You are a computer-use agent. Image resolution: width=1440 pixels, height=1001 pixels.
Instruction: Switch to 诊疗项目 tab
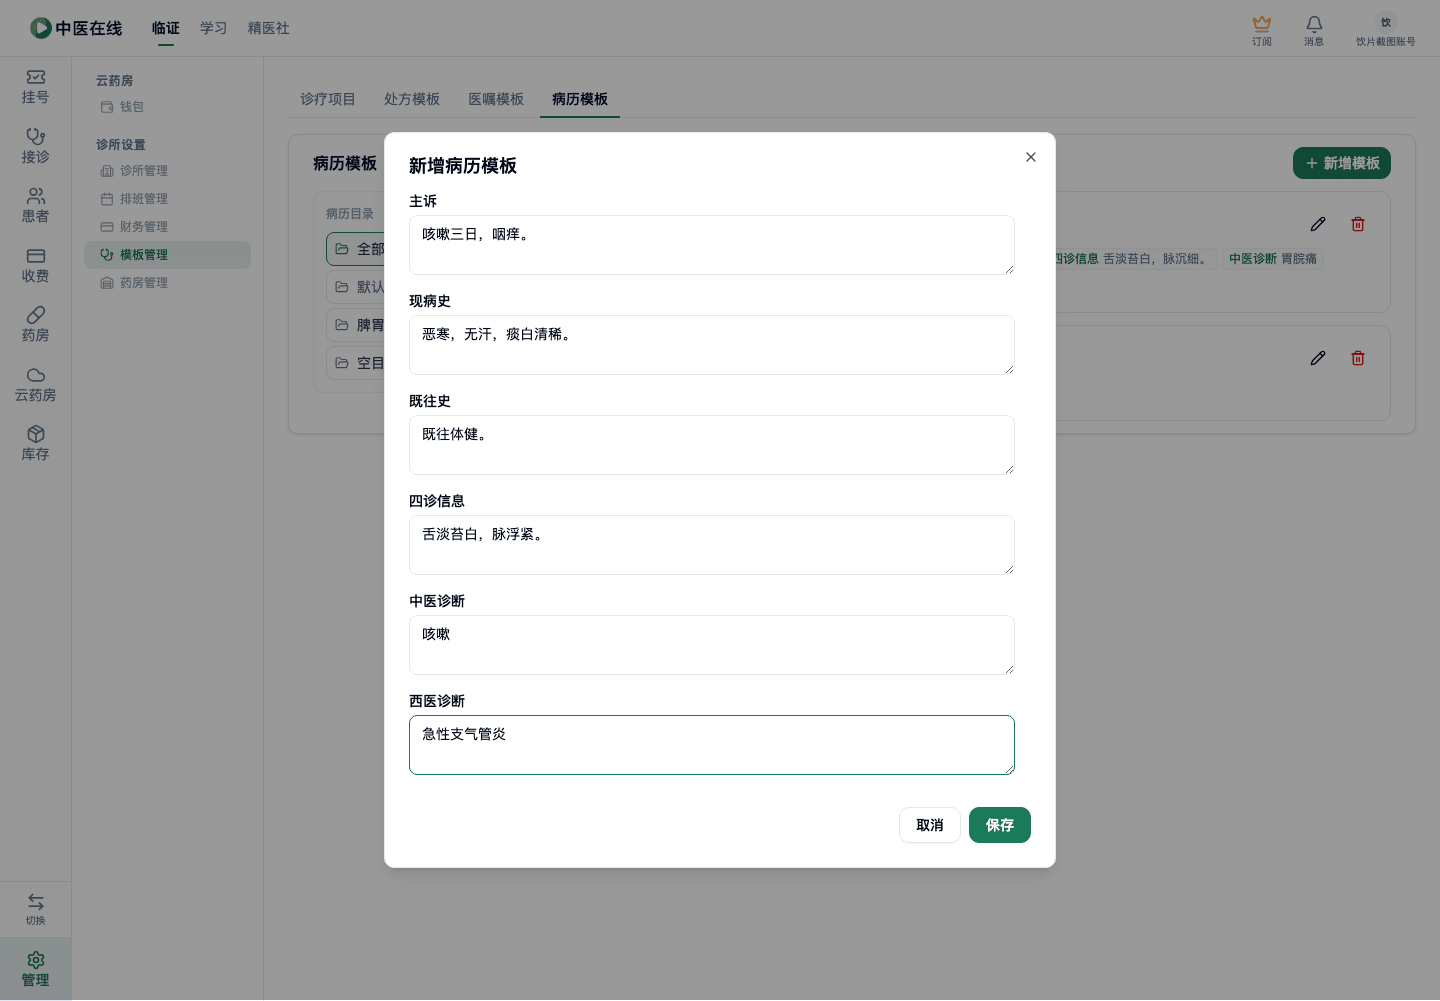328,99
